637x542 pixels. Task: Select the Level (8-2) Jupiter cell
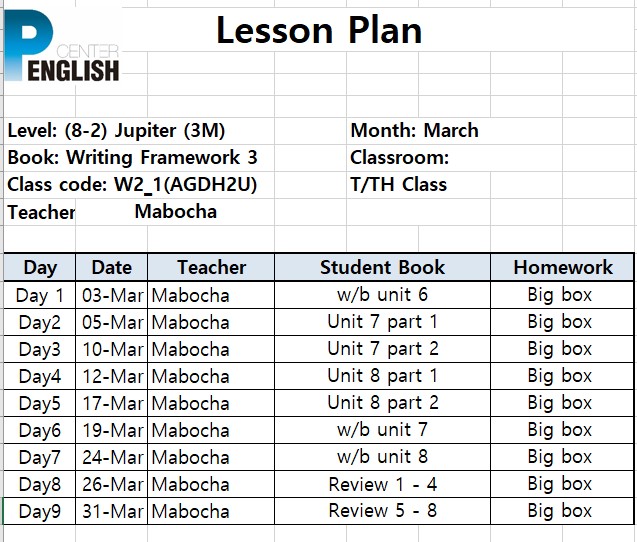click(x=116, y=131)
